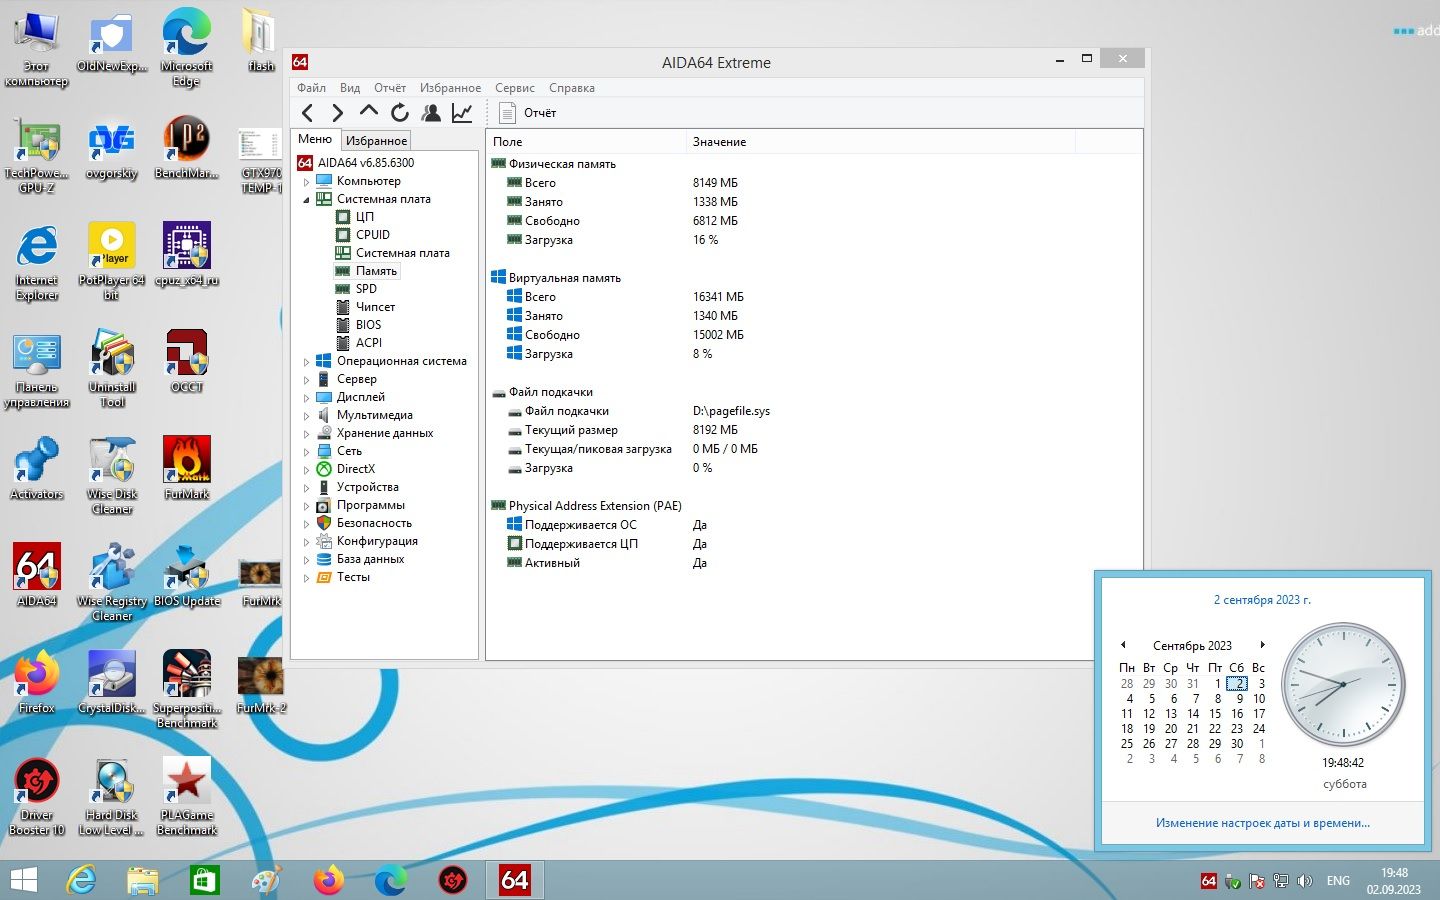
Task: Select the OCCT desktop icon
Action: pos(187,361)
